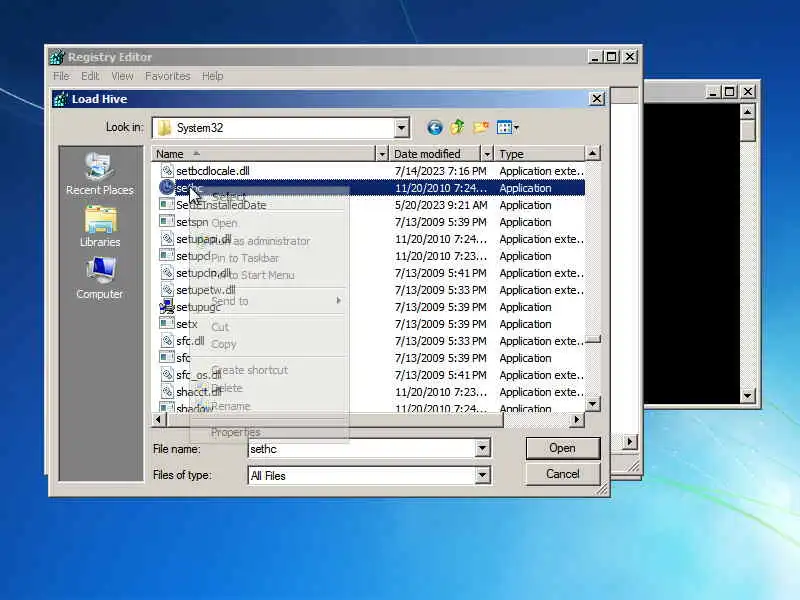
Task: Close the Load Hive dialog
Action: [x=597, y=99]
